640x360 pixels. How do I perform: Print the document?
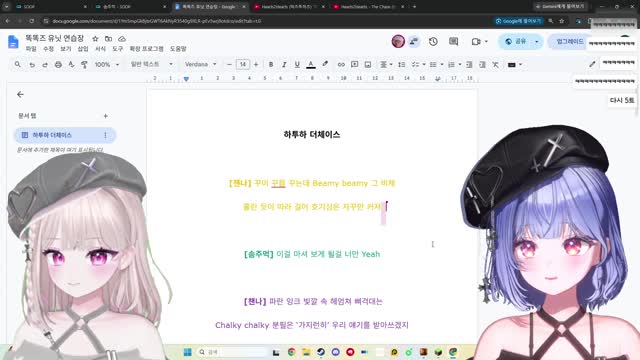point(58,64)
